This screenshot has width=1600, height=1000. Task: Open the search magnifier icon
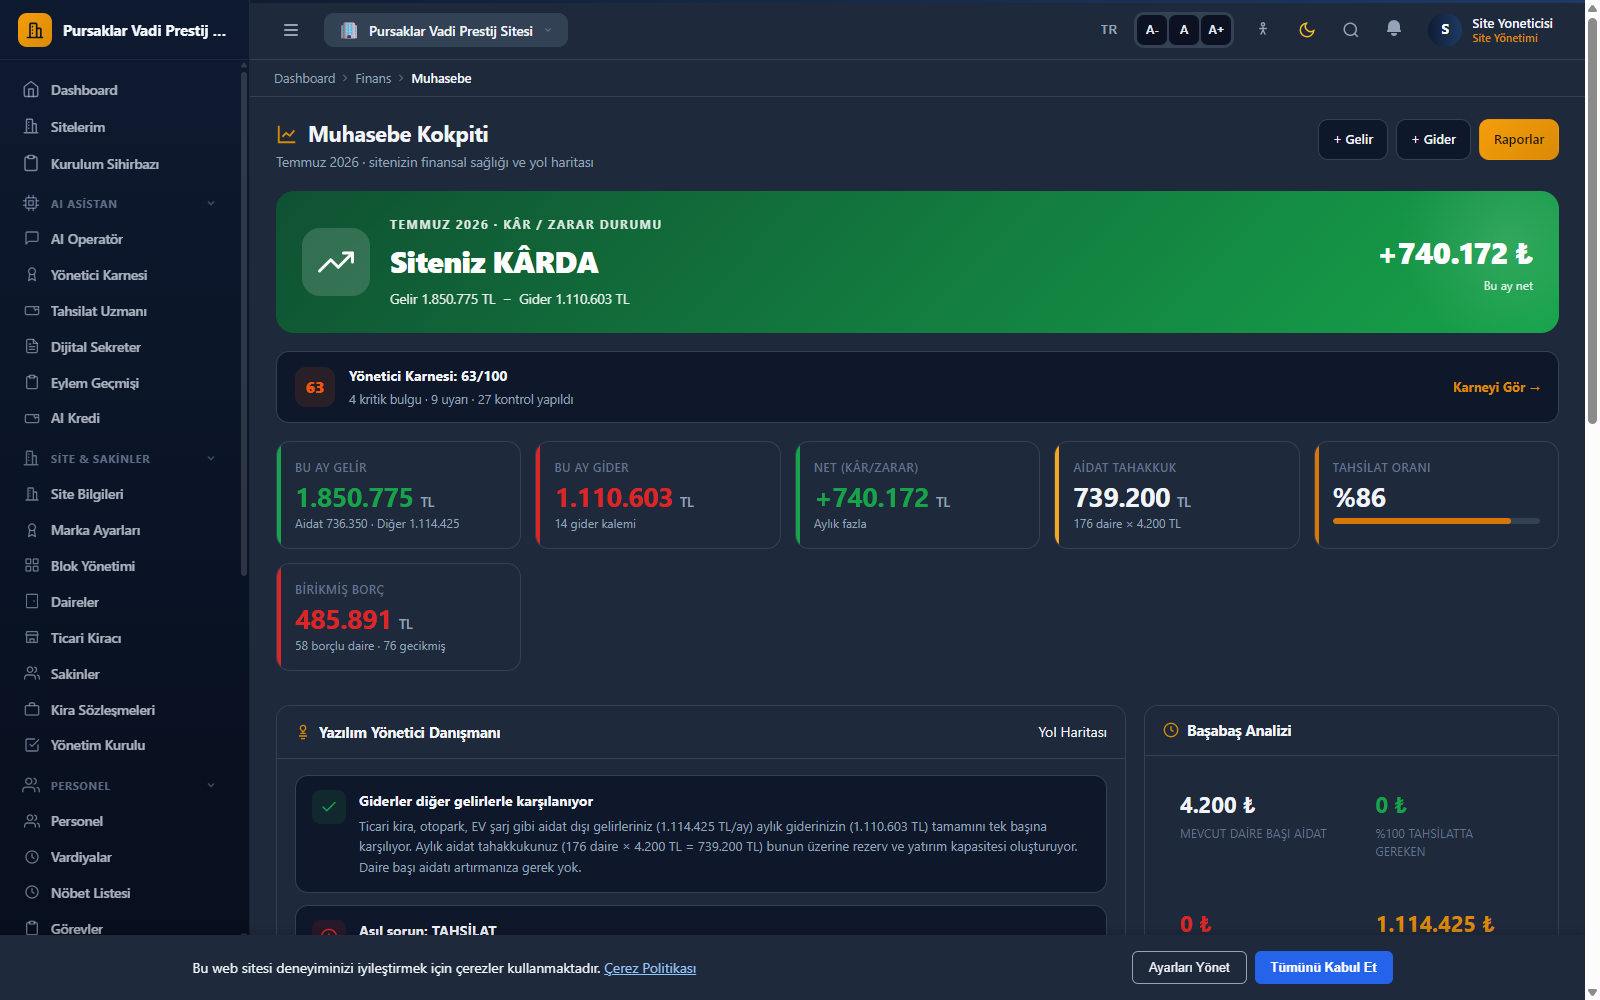click(1351, 30)
